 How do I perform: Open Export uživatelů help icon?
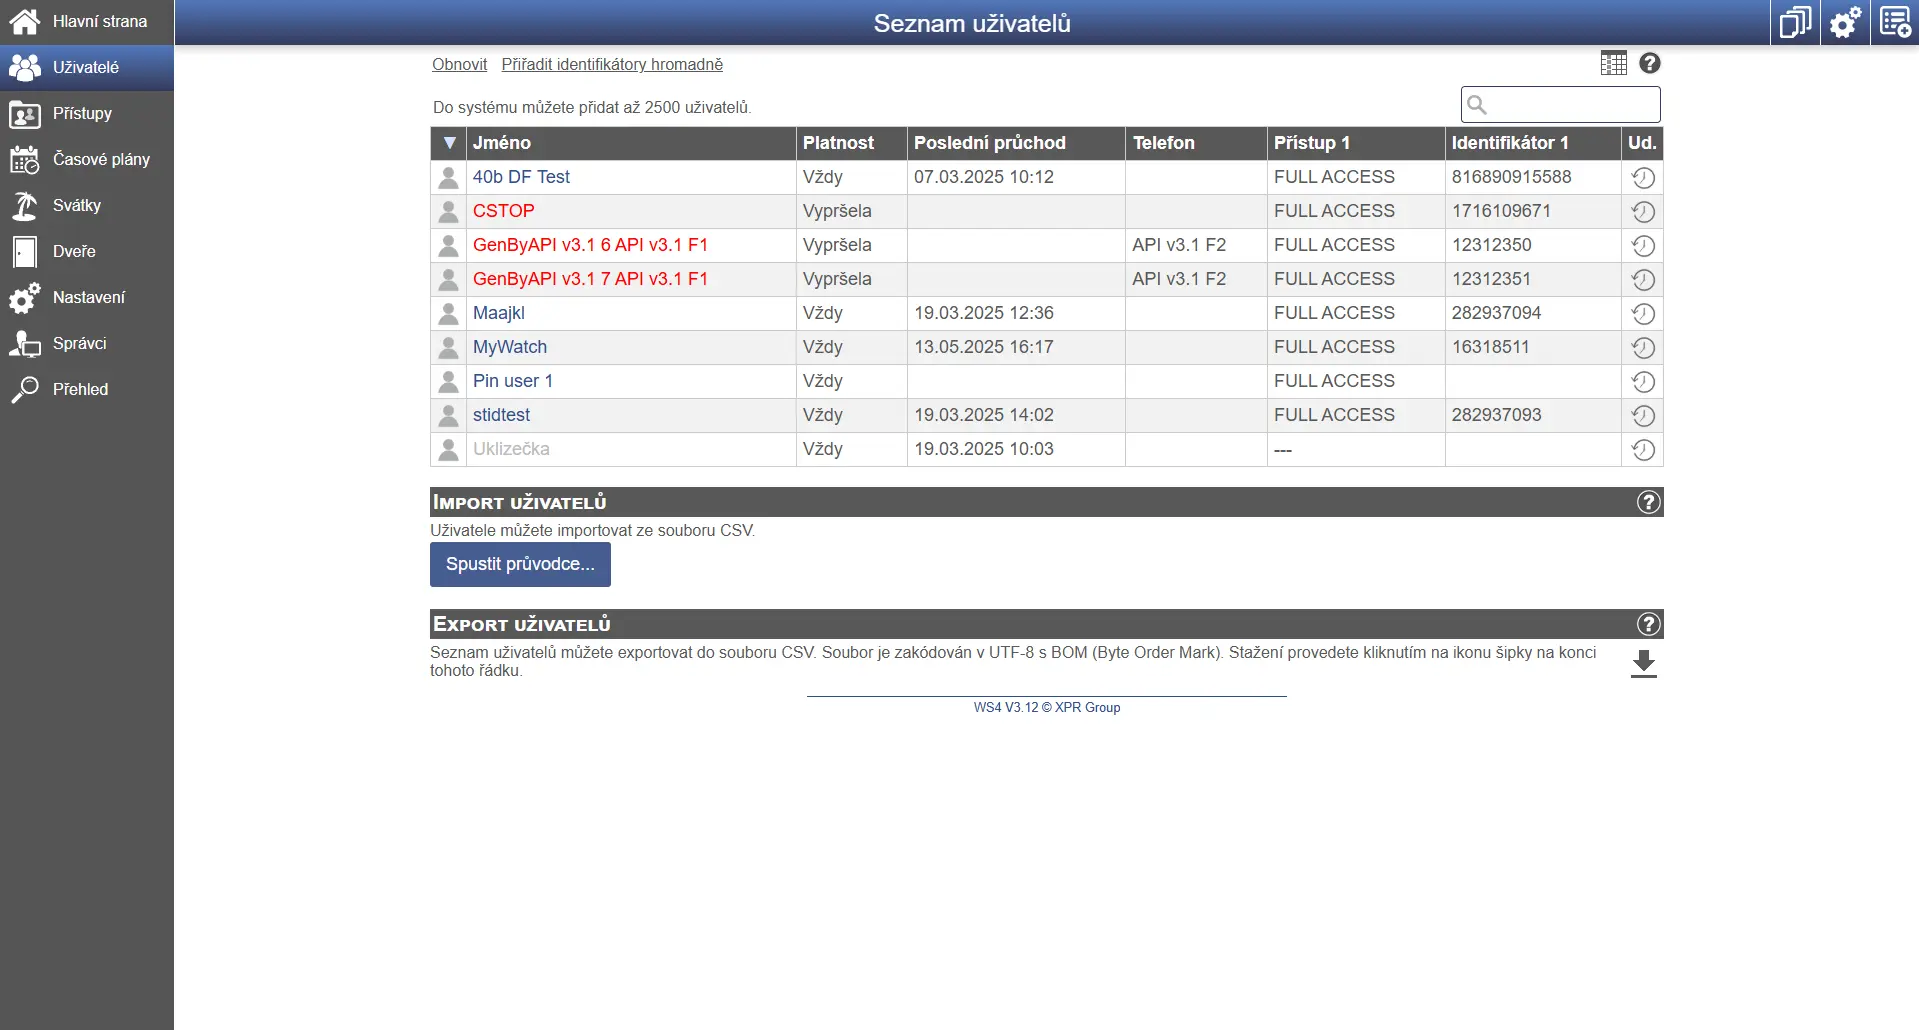pyautogui.click(x=1648, y=624)
